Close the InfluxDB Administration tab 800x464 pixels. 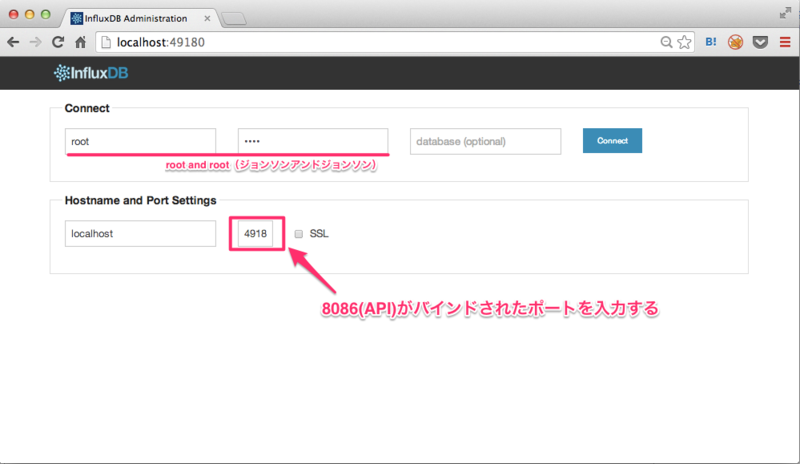pyautogui.click(x=207, y=18)
